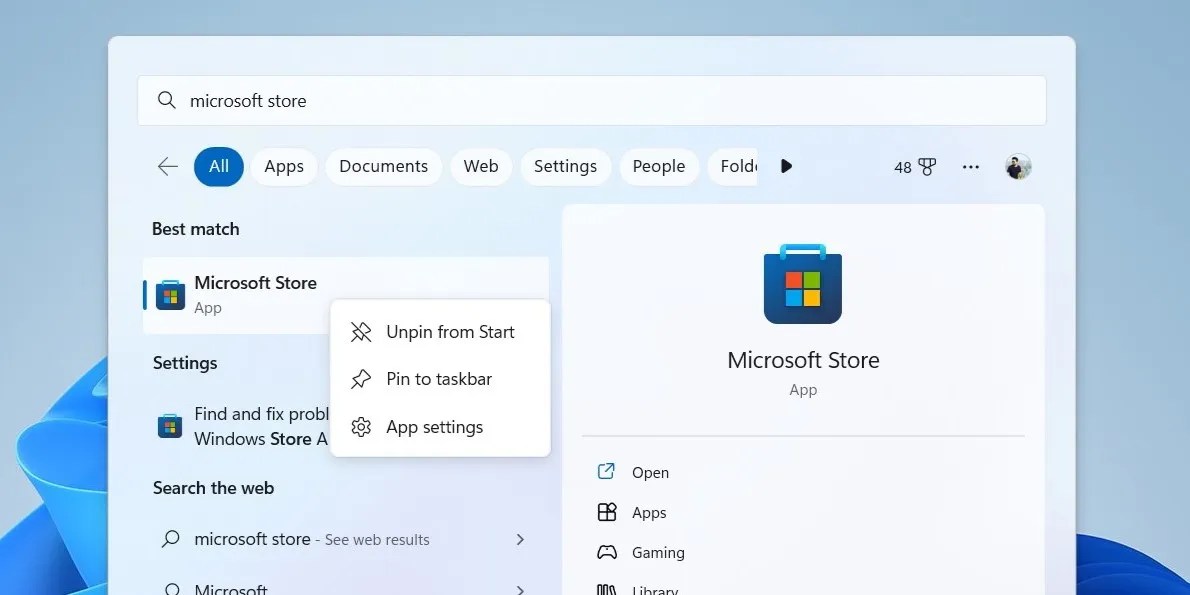Image resolution: width=1190 pixels, height=595 pixels.
Task: Expand more search filters with the right arrow
Action: (786, 166)
